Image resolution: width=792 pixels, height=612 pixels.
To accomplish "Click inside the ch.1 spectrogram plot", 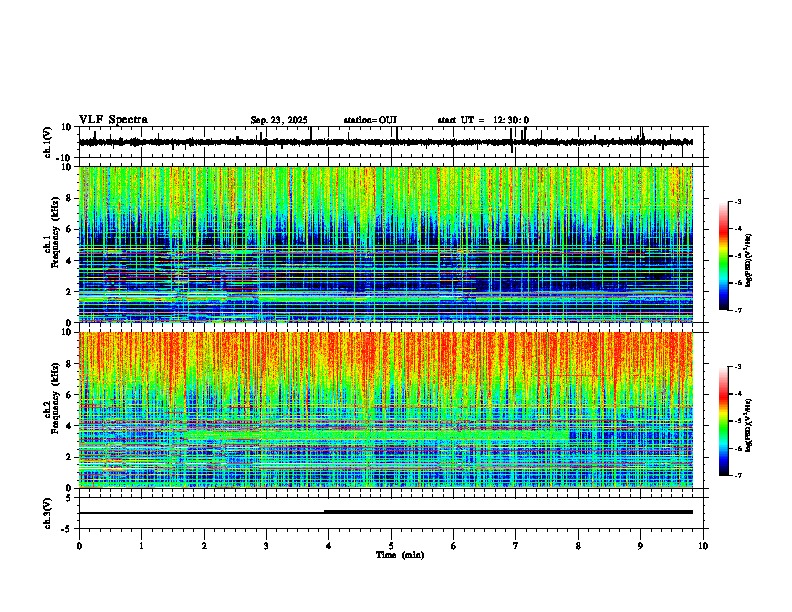I will pyautogui.click(x=386, y=244).
